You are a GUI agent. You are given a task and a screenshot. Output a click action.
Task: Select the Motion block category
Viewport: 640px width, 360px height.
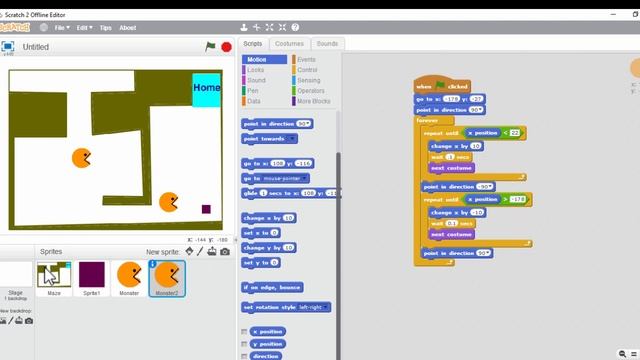coord(264,60)
